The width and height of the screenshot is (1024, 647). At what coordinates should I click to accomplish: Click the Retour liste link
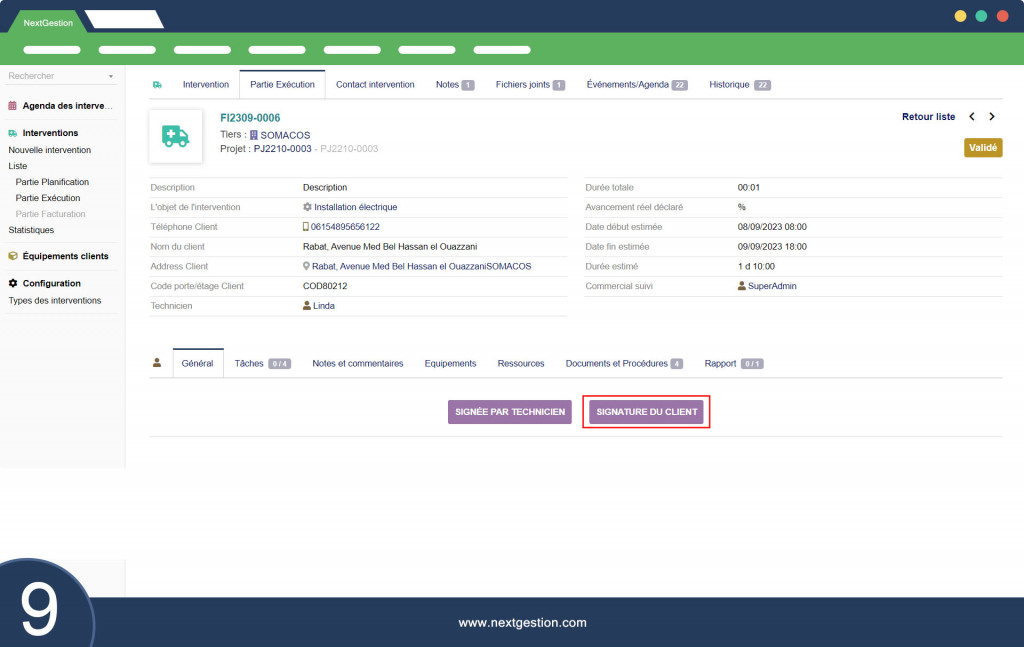point(928,117)
